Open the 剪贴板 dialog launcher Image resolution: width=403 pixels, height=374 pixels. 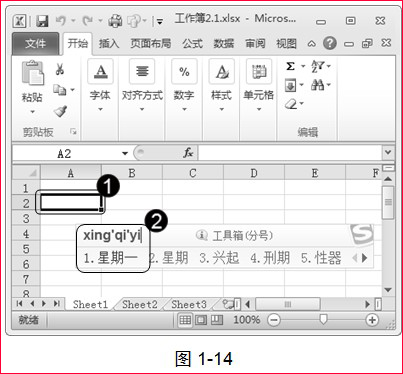(x=73, y=132)
